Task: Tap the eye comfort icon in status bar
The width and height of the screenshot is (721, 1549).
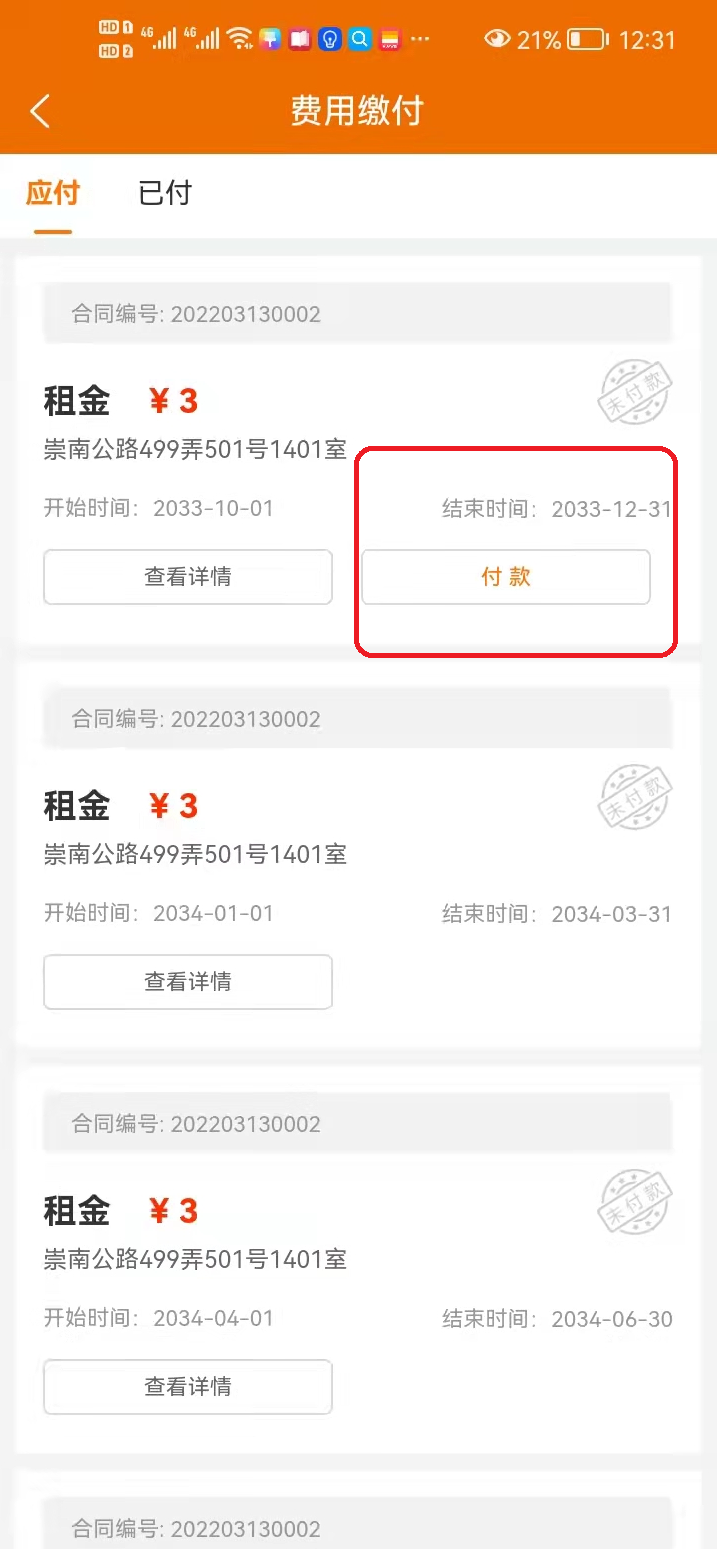Action: coord(496,40)
